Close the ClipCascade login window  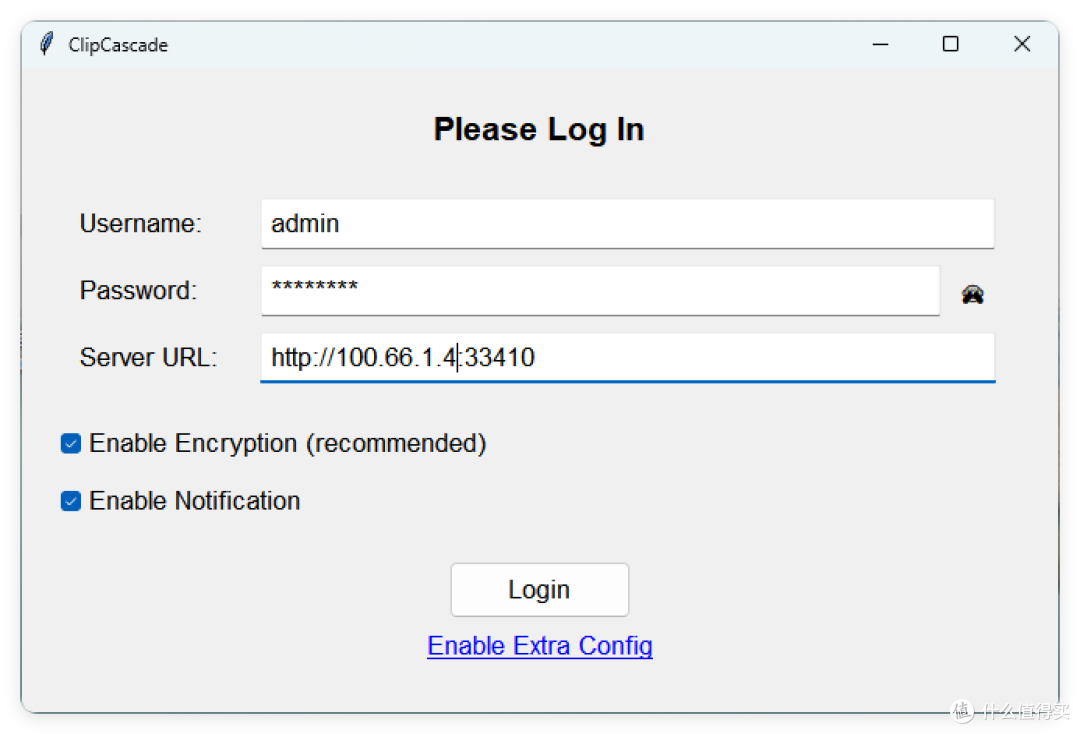click(x=1022, y=44)
